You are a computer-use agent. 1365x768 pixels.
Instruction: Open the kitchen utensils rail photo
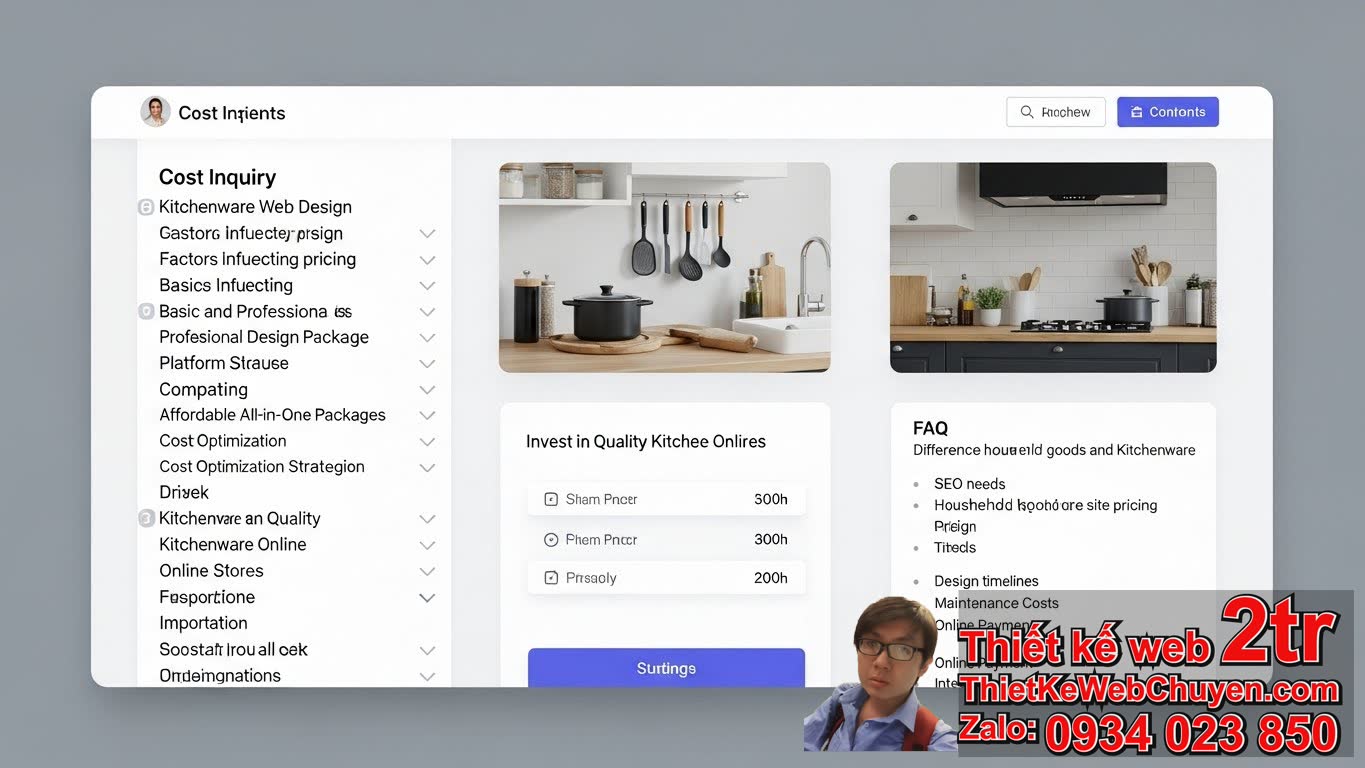pos(664,267)
